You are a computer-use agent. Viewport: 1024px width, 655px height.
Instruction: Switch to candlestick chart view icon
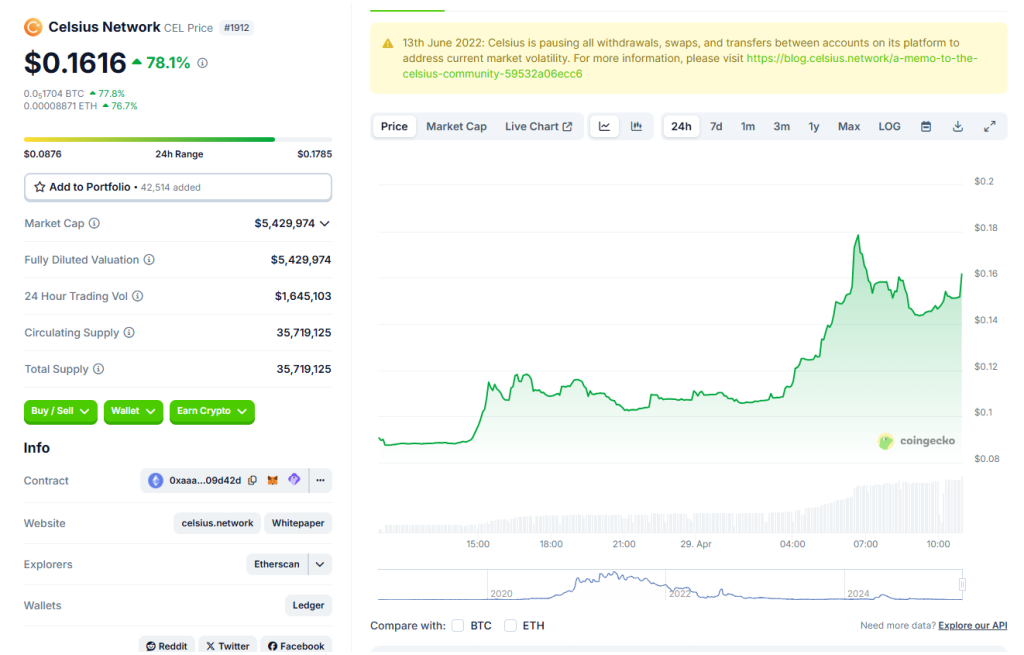click(x=636, y=126)
